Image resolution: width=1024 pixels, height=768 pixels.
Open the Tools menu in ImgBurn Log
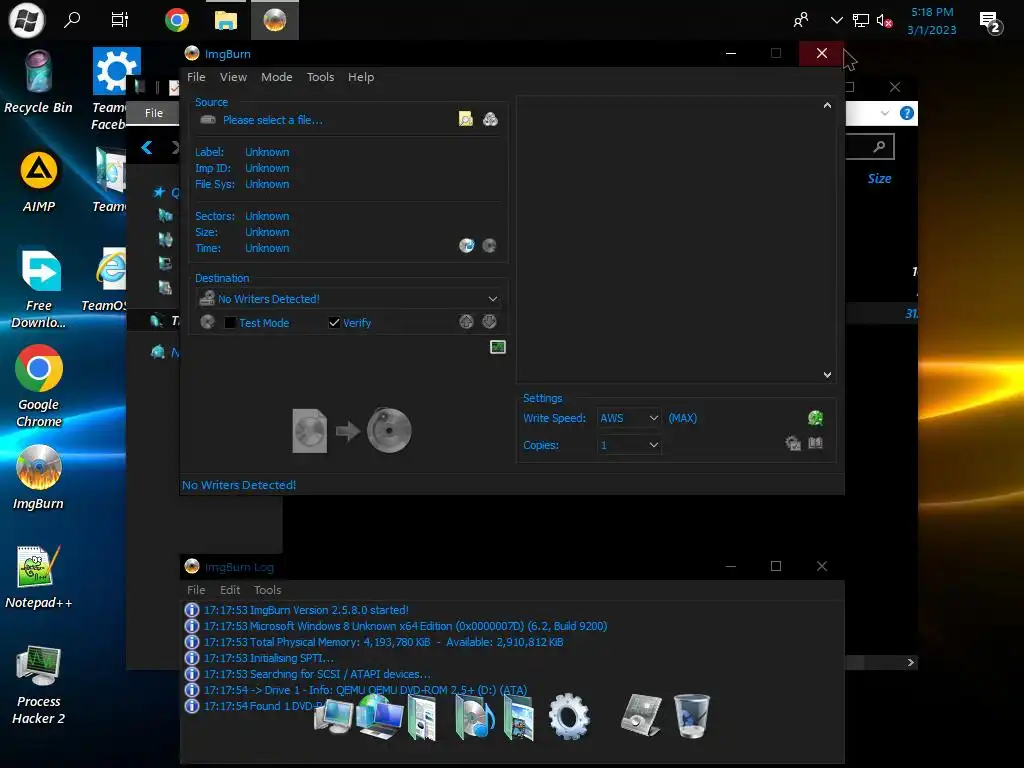[x=268, y=590]
